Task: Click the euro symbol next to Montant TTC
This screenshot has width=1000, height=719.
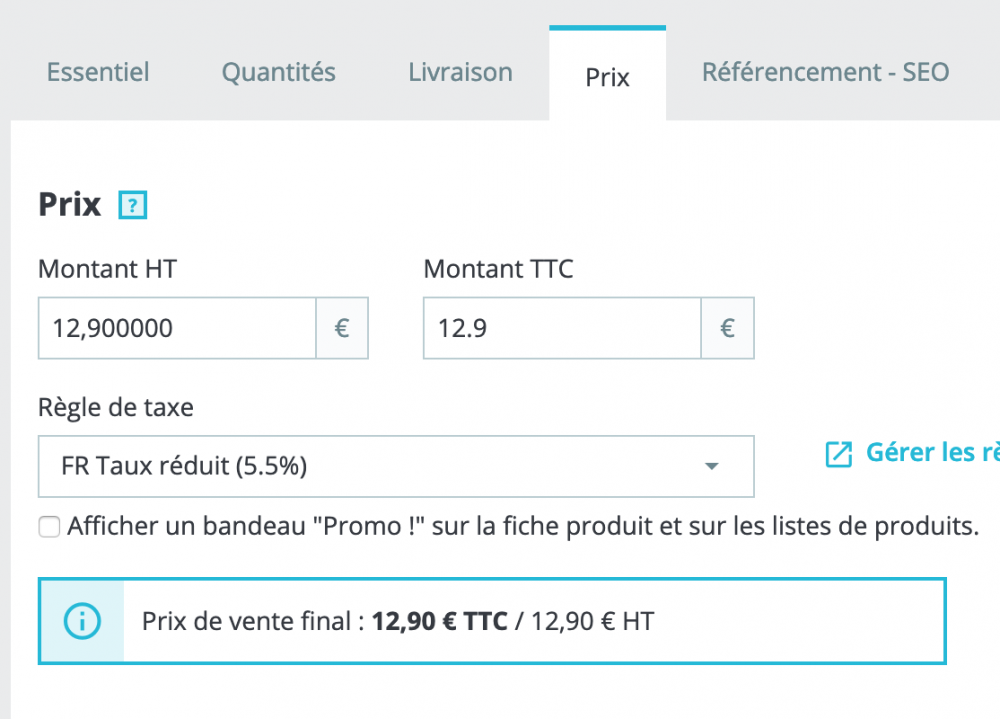Action: point(728,328)
